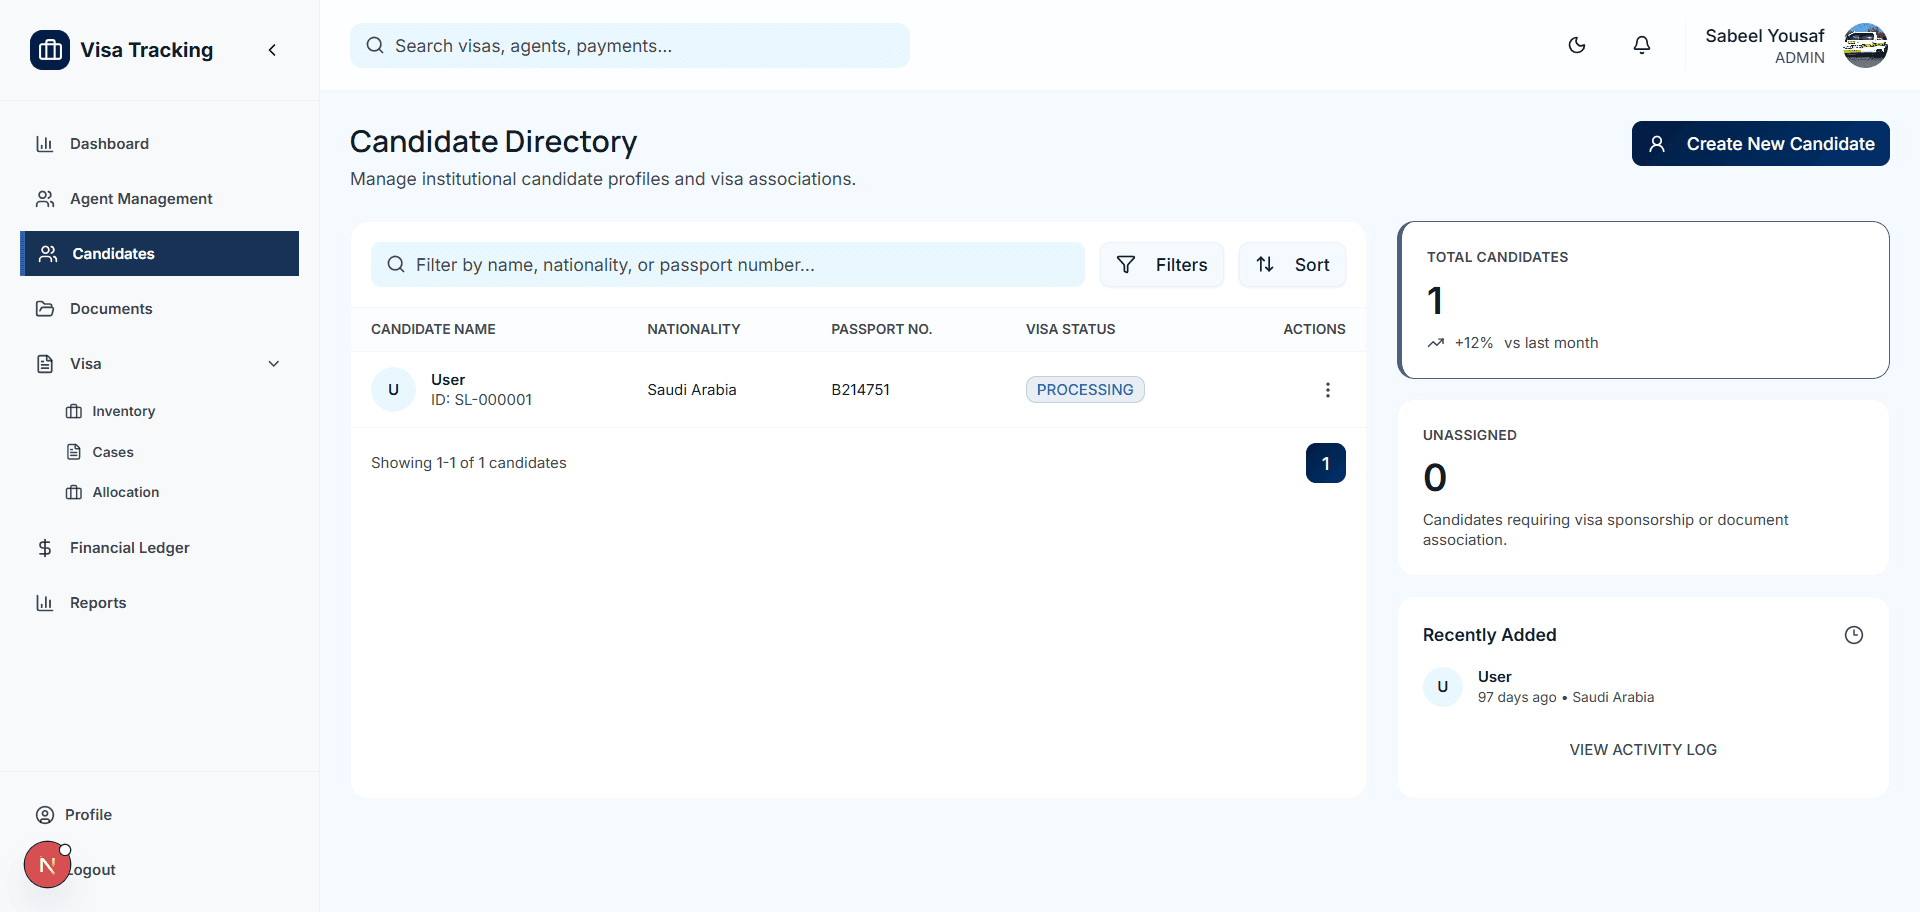Click the trending-up arrow icon beside +12%

pos(1436,343)
